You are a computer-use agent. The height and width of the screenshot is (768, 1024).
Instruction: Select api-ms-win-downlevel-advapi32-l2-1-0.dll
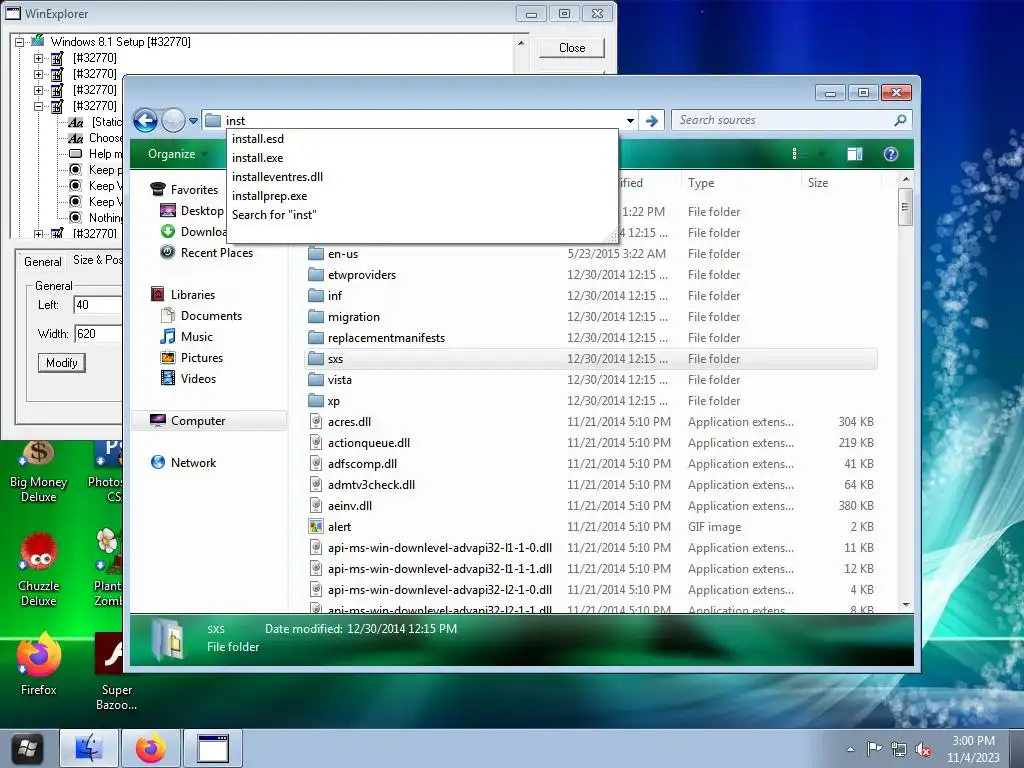(x=440, y=589)
